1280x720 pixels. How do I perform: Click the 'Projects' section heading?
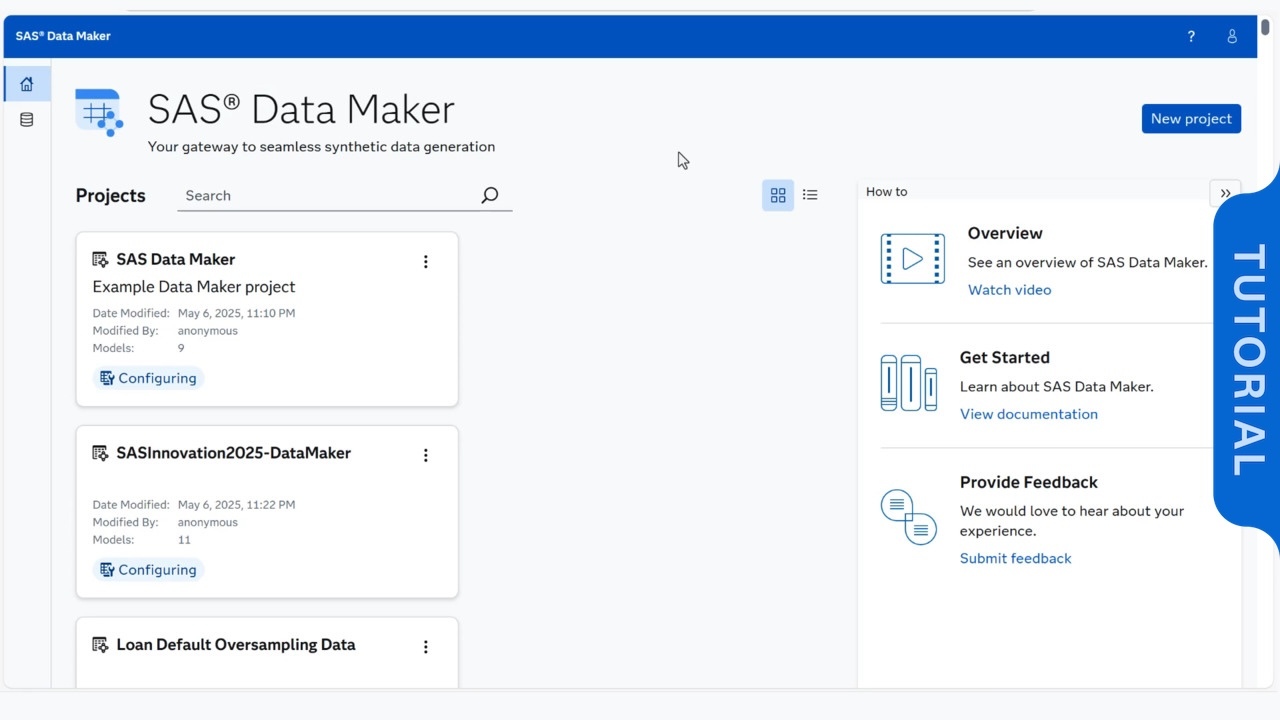[x=110, y=196]
